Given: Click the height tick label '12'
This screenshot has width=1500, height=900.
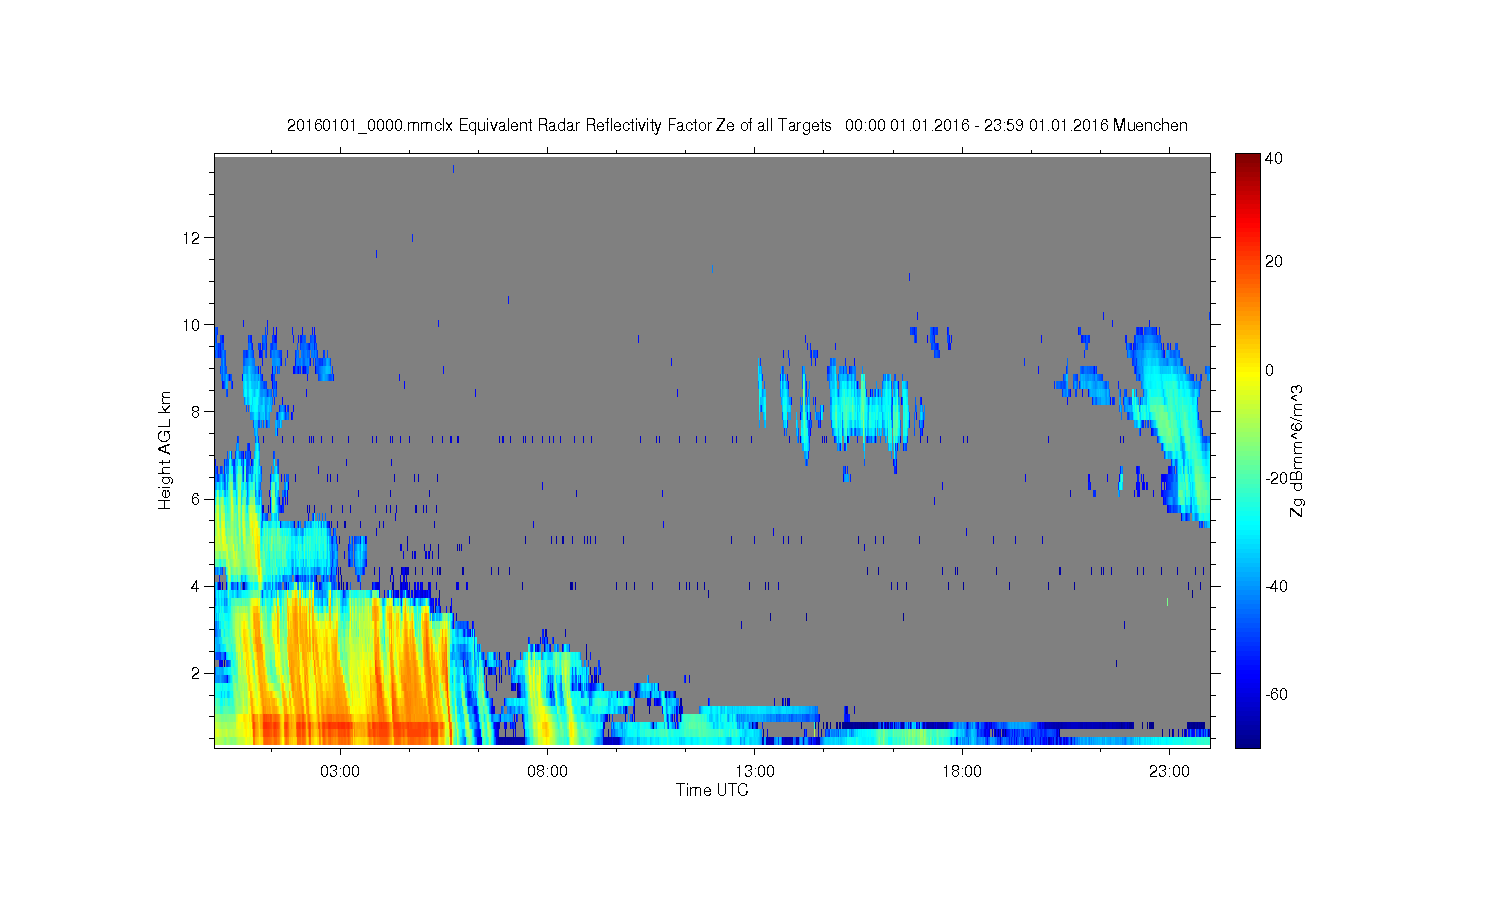Looking at the screenshot, I should [192, 238].
